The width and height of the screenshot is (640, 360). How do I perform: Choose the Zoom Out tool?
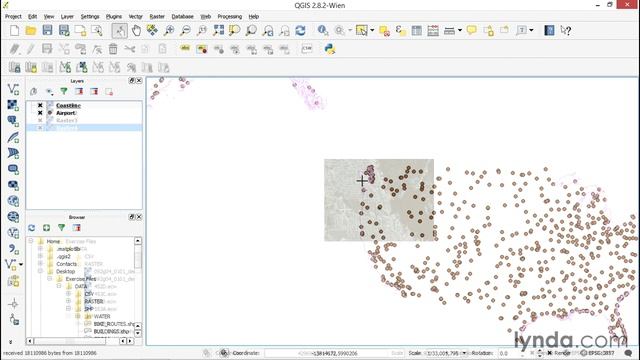[x=185, y=30]
